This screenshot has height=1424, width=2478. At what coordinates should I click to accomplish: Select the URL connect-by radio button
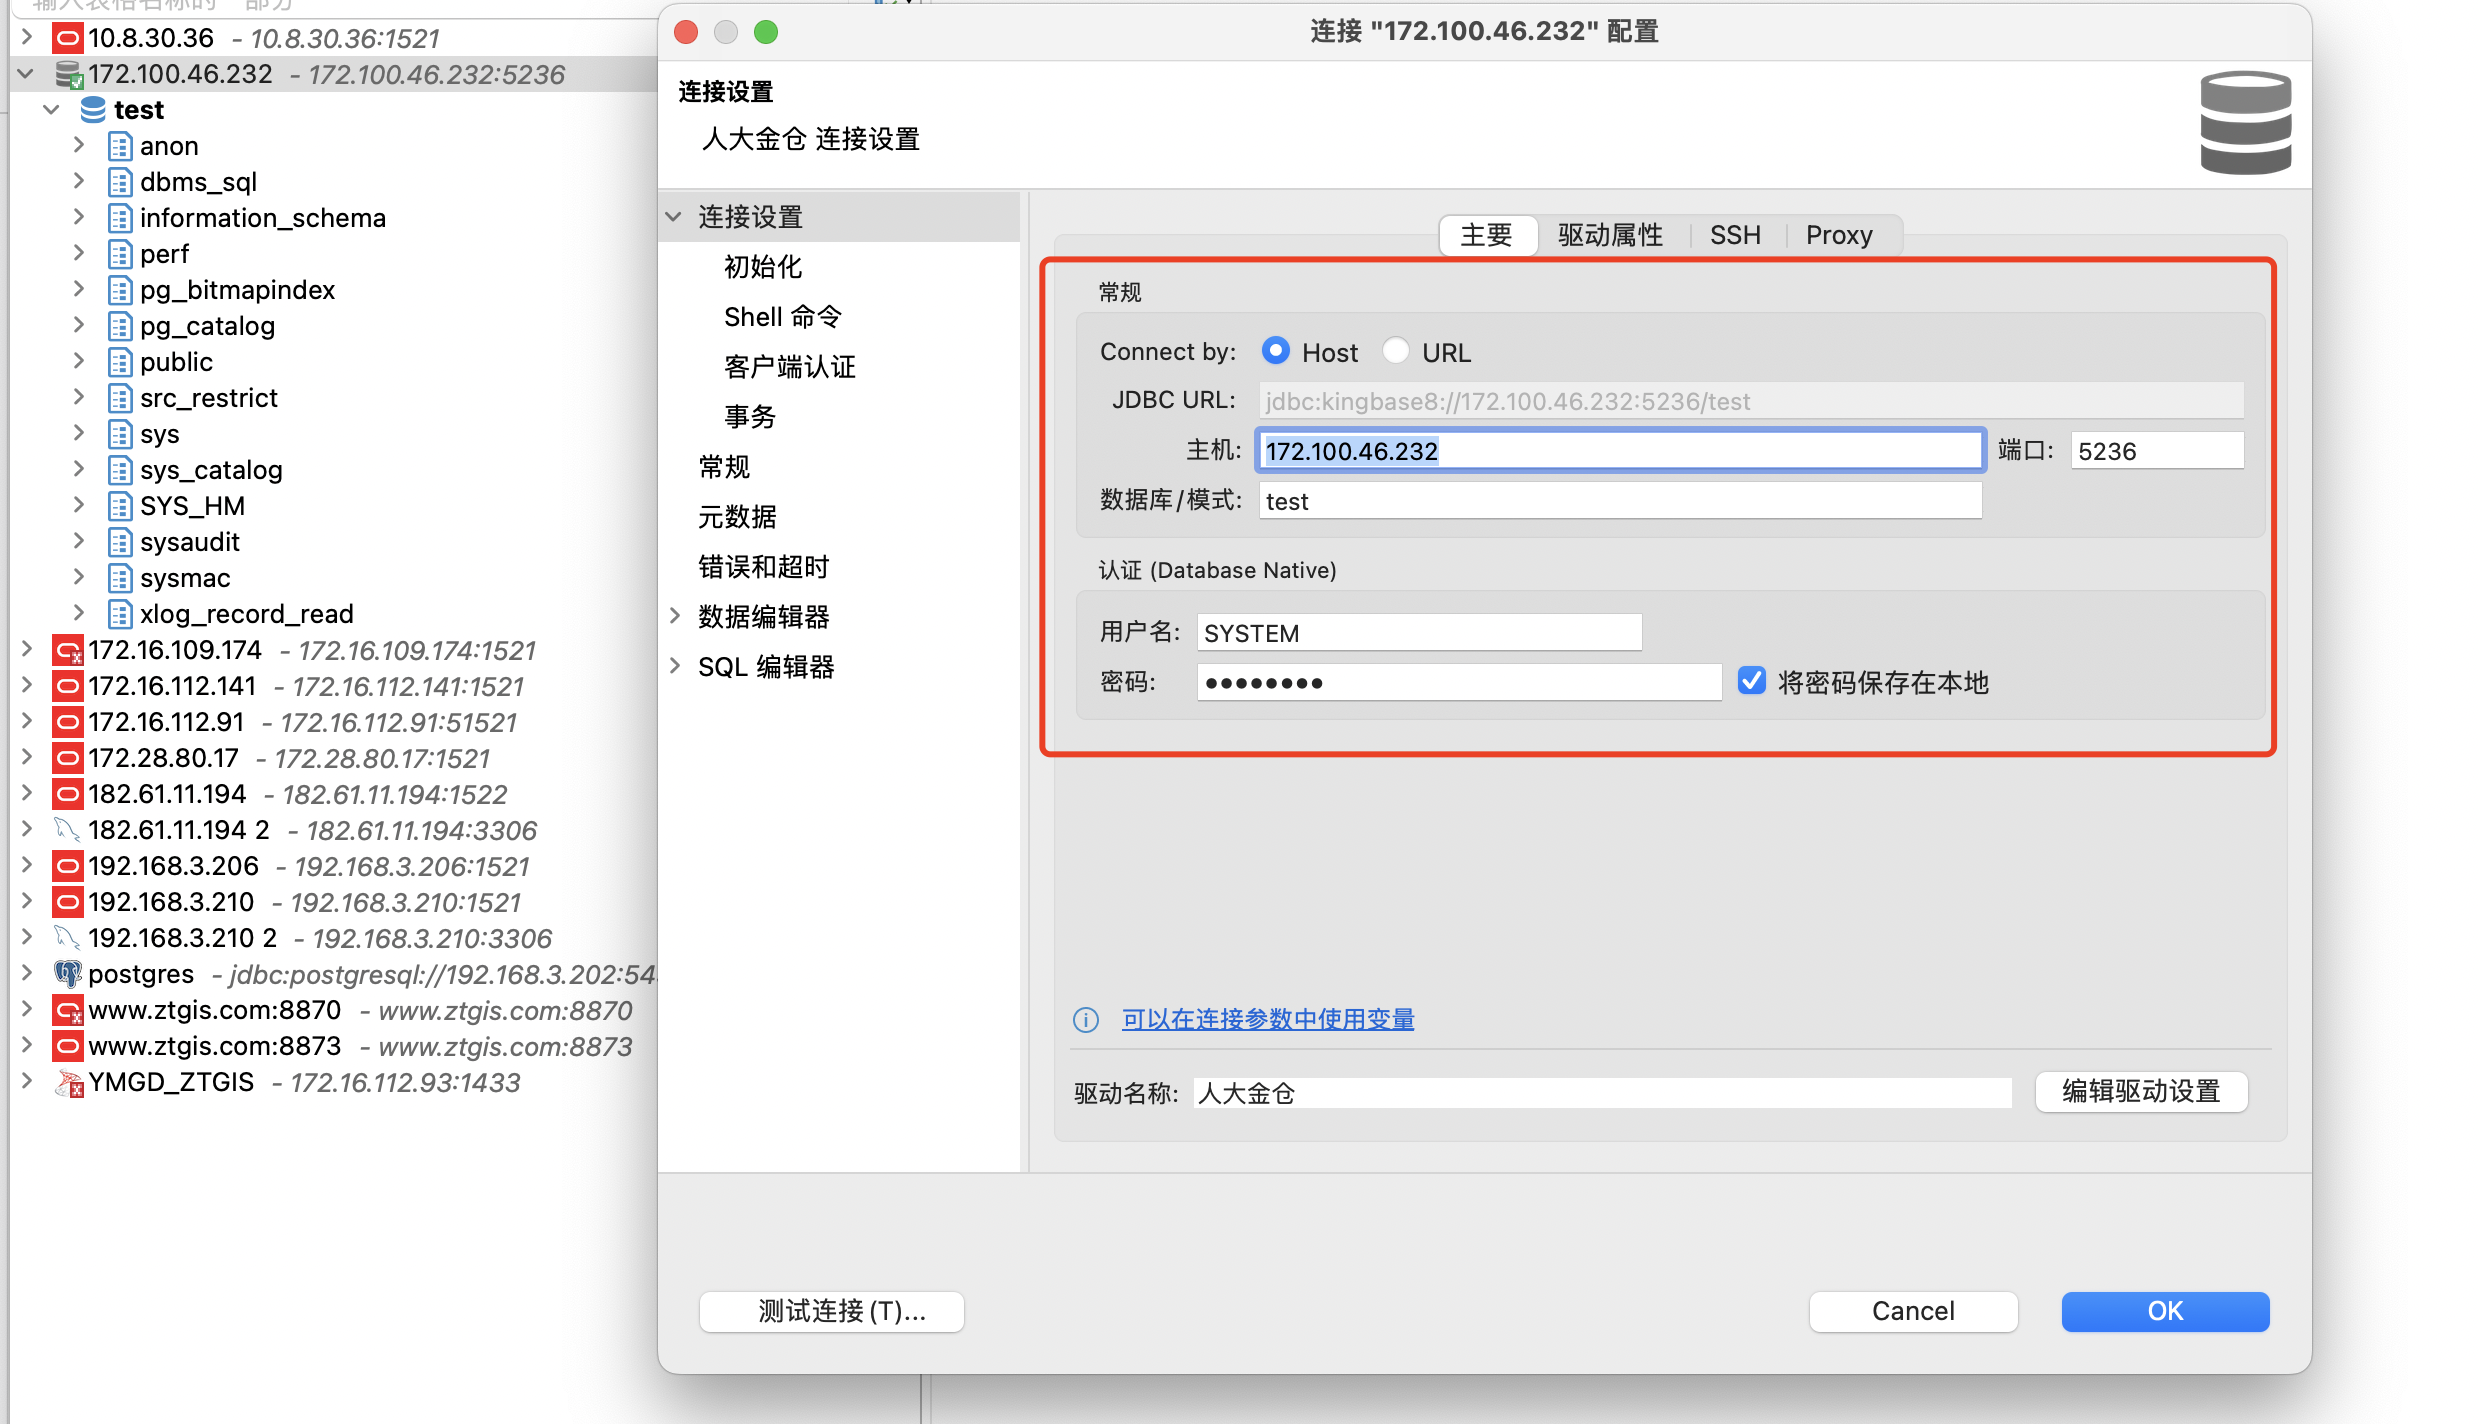(x=1396, y=351)
